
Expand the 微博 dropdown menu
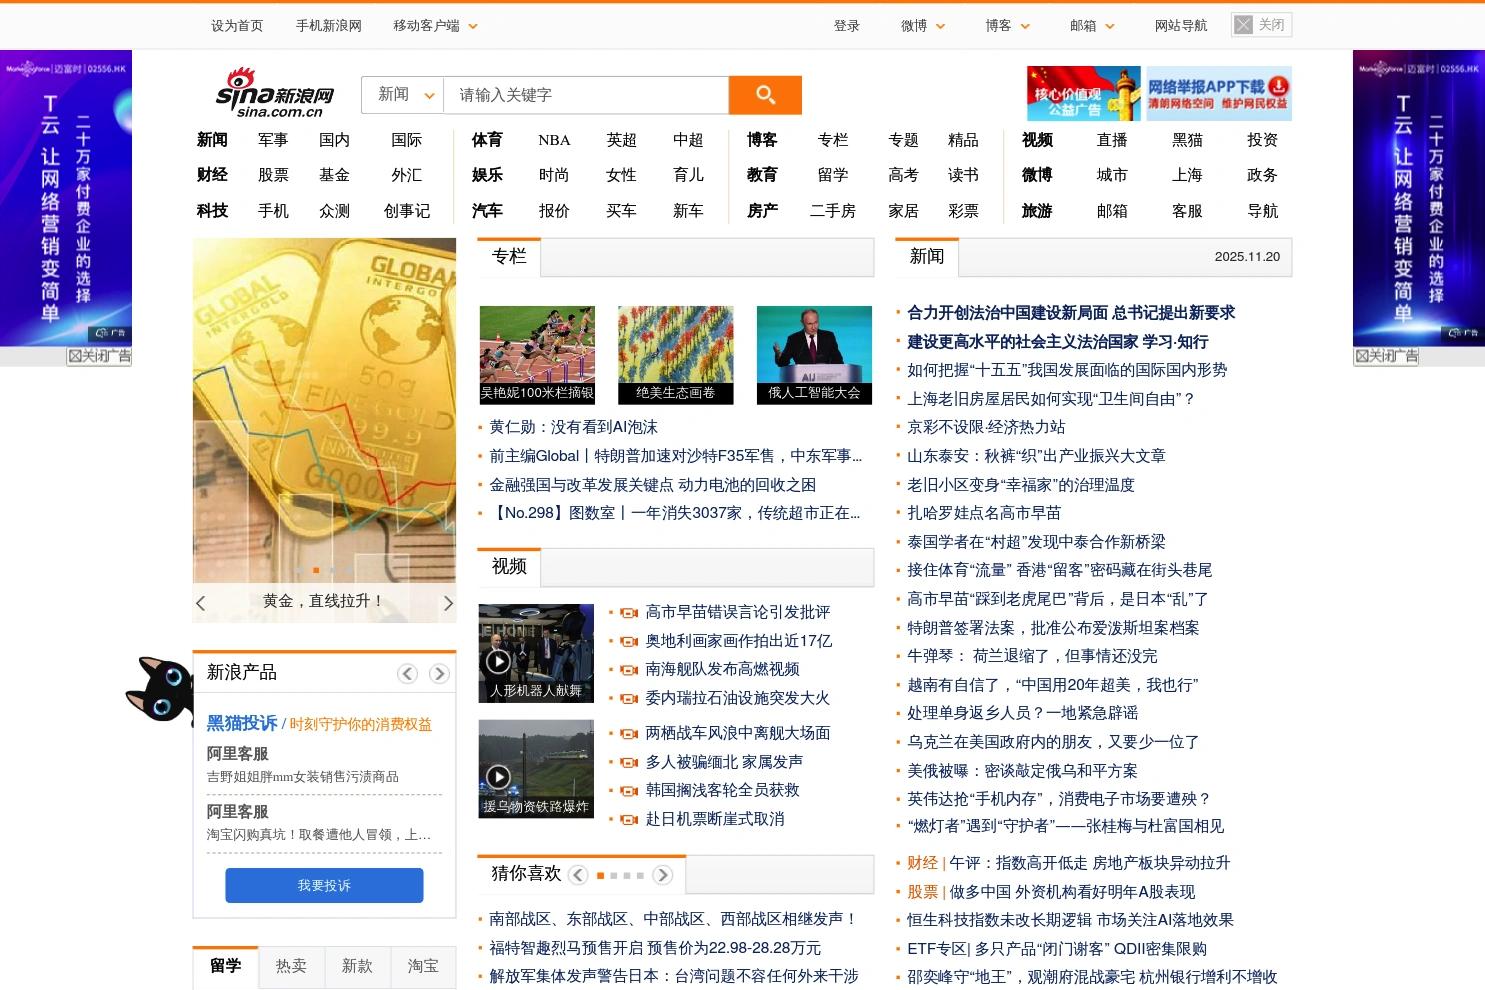click(x=921, y=25)
